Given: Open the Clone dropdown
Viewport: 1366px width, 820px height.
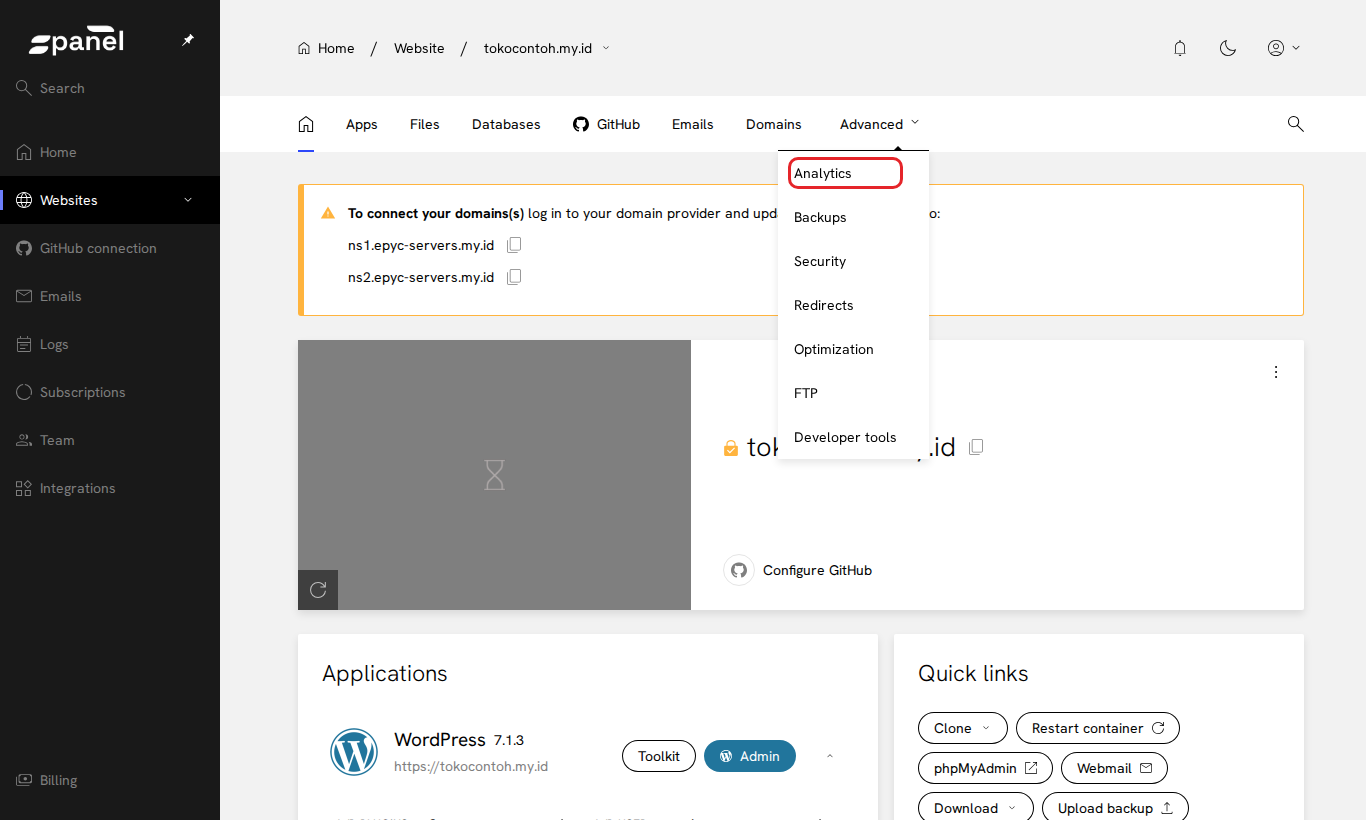Looking at the screenshot, I should [x=962, y=728].
